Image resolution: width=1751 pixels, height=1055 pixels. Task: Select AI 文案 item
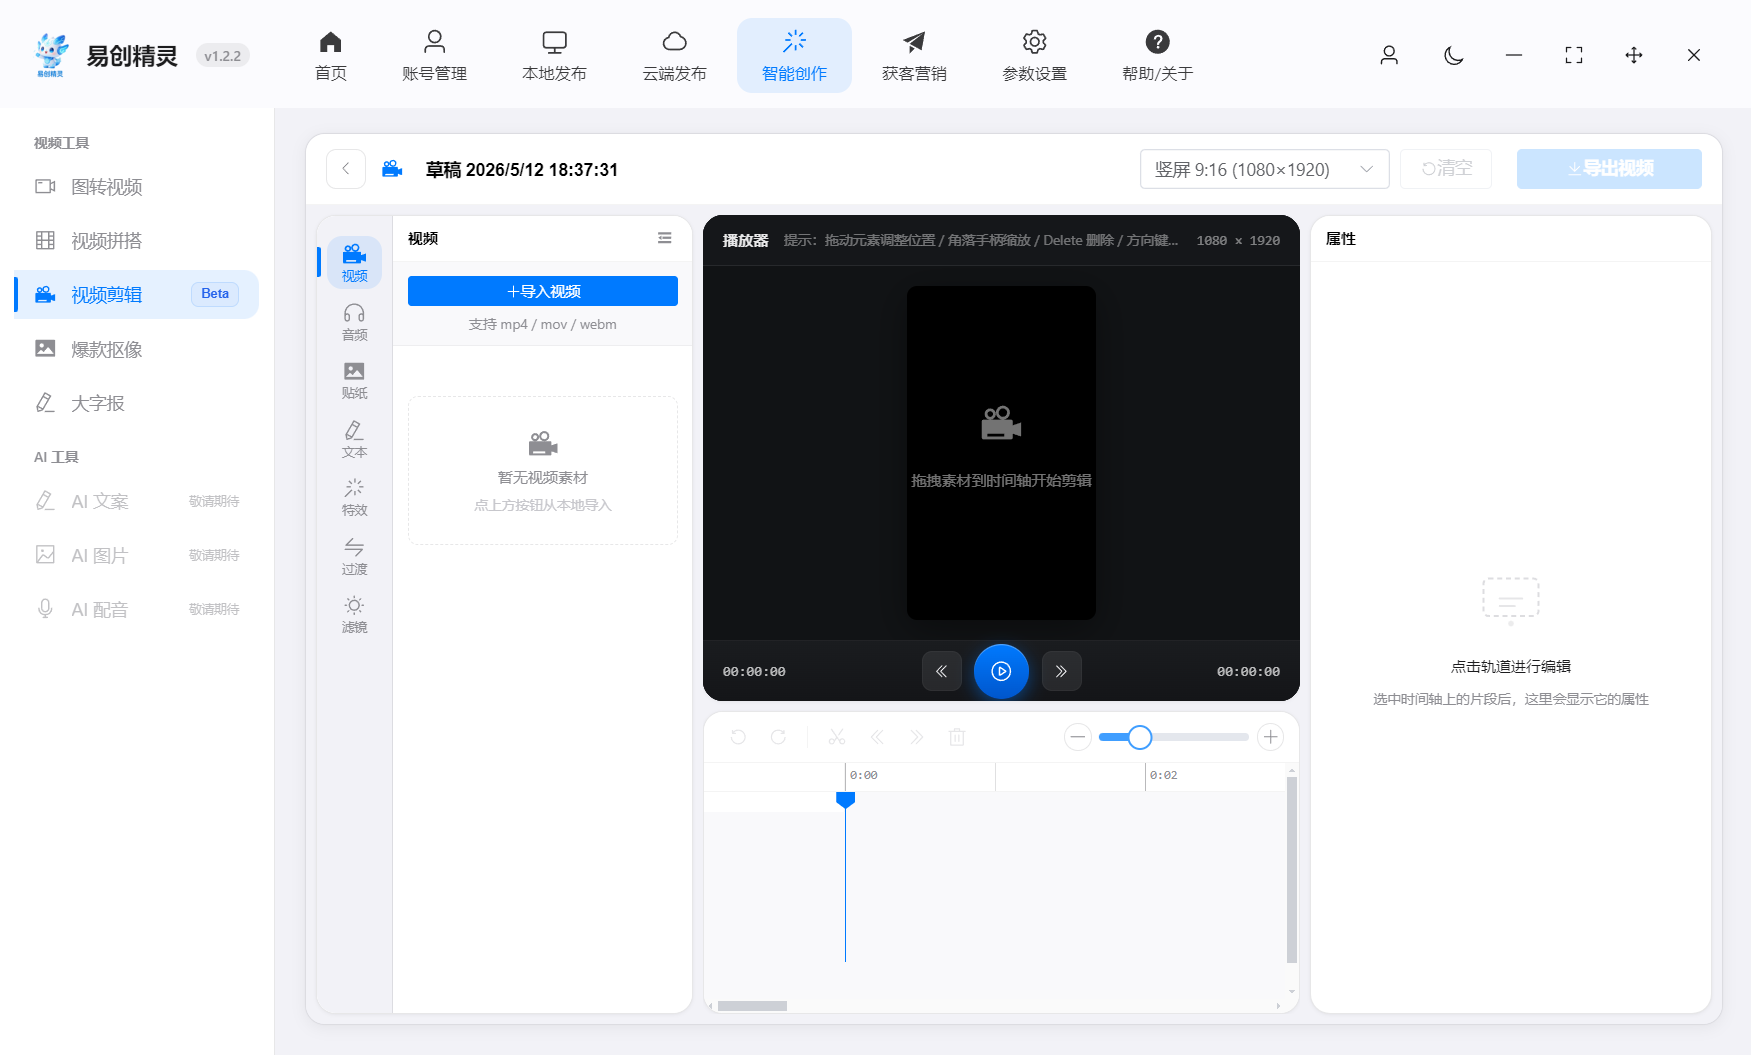(x=137, y=501)
